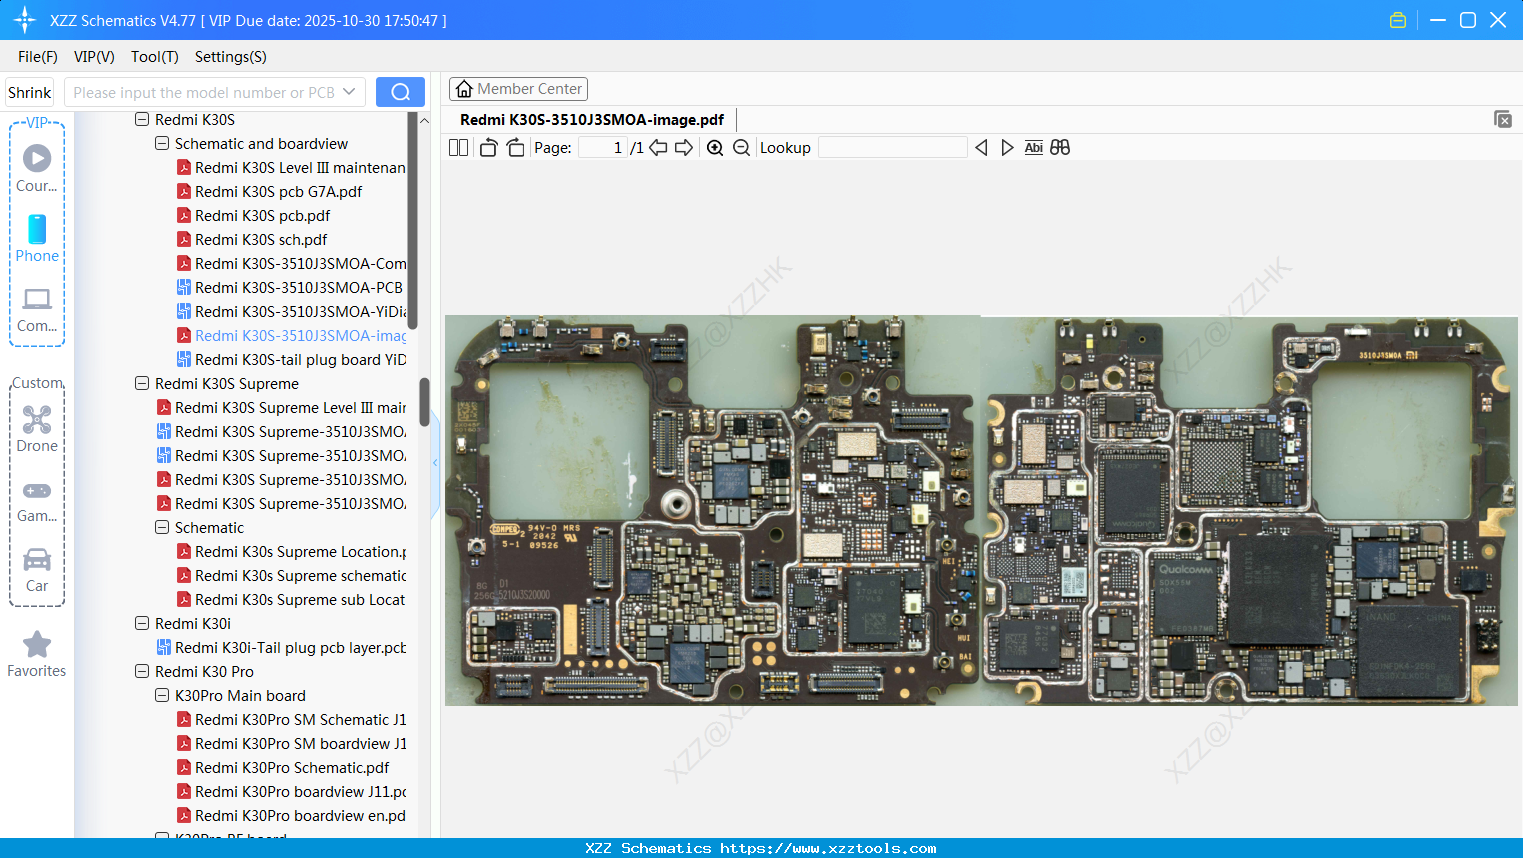Rotate the page clockwise

515,147
